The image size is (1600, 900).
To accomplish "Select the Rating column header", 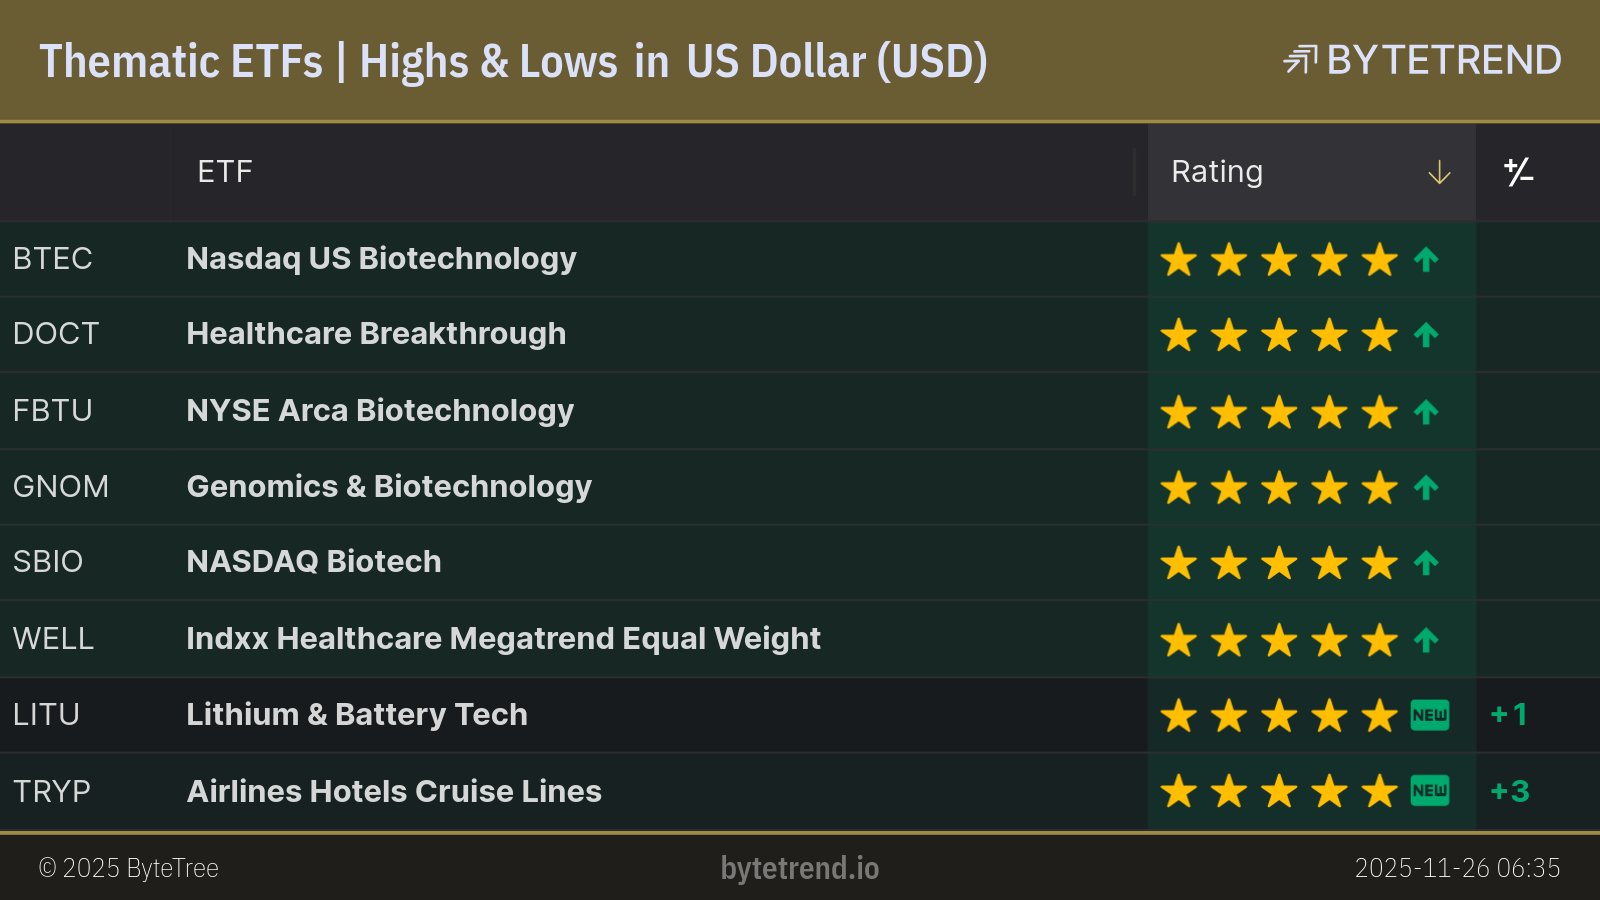I will (x=1217, y=172).
